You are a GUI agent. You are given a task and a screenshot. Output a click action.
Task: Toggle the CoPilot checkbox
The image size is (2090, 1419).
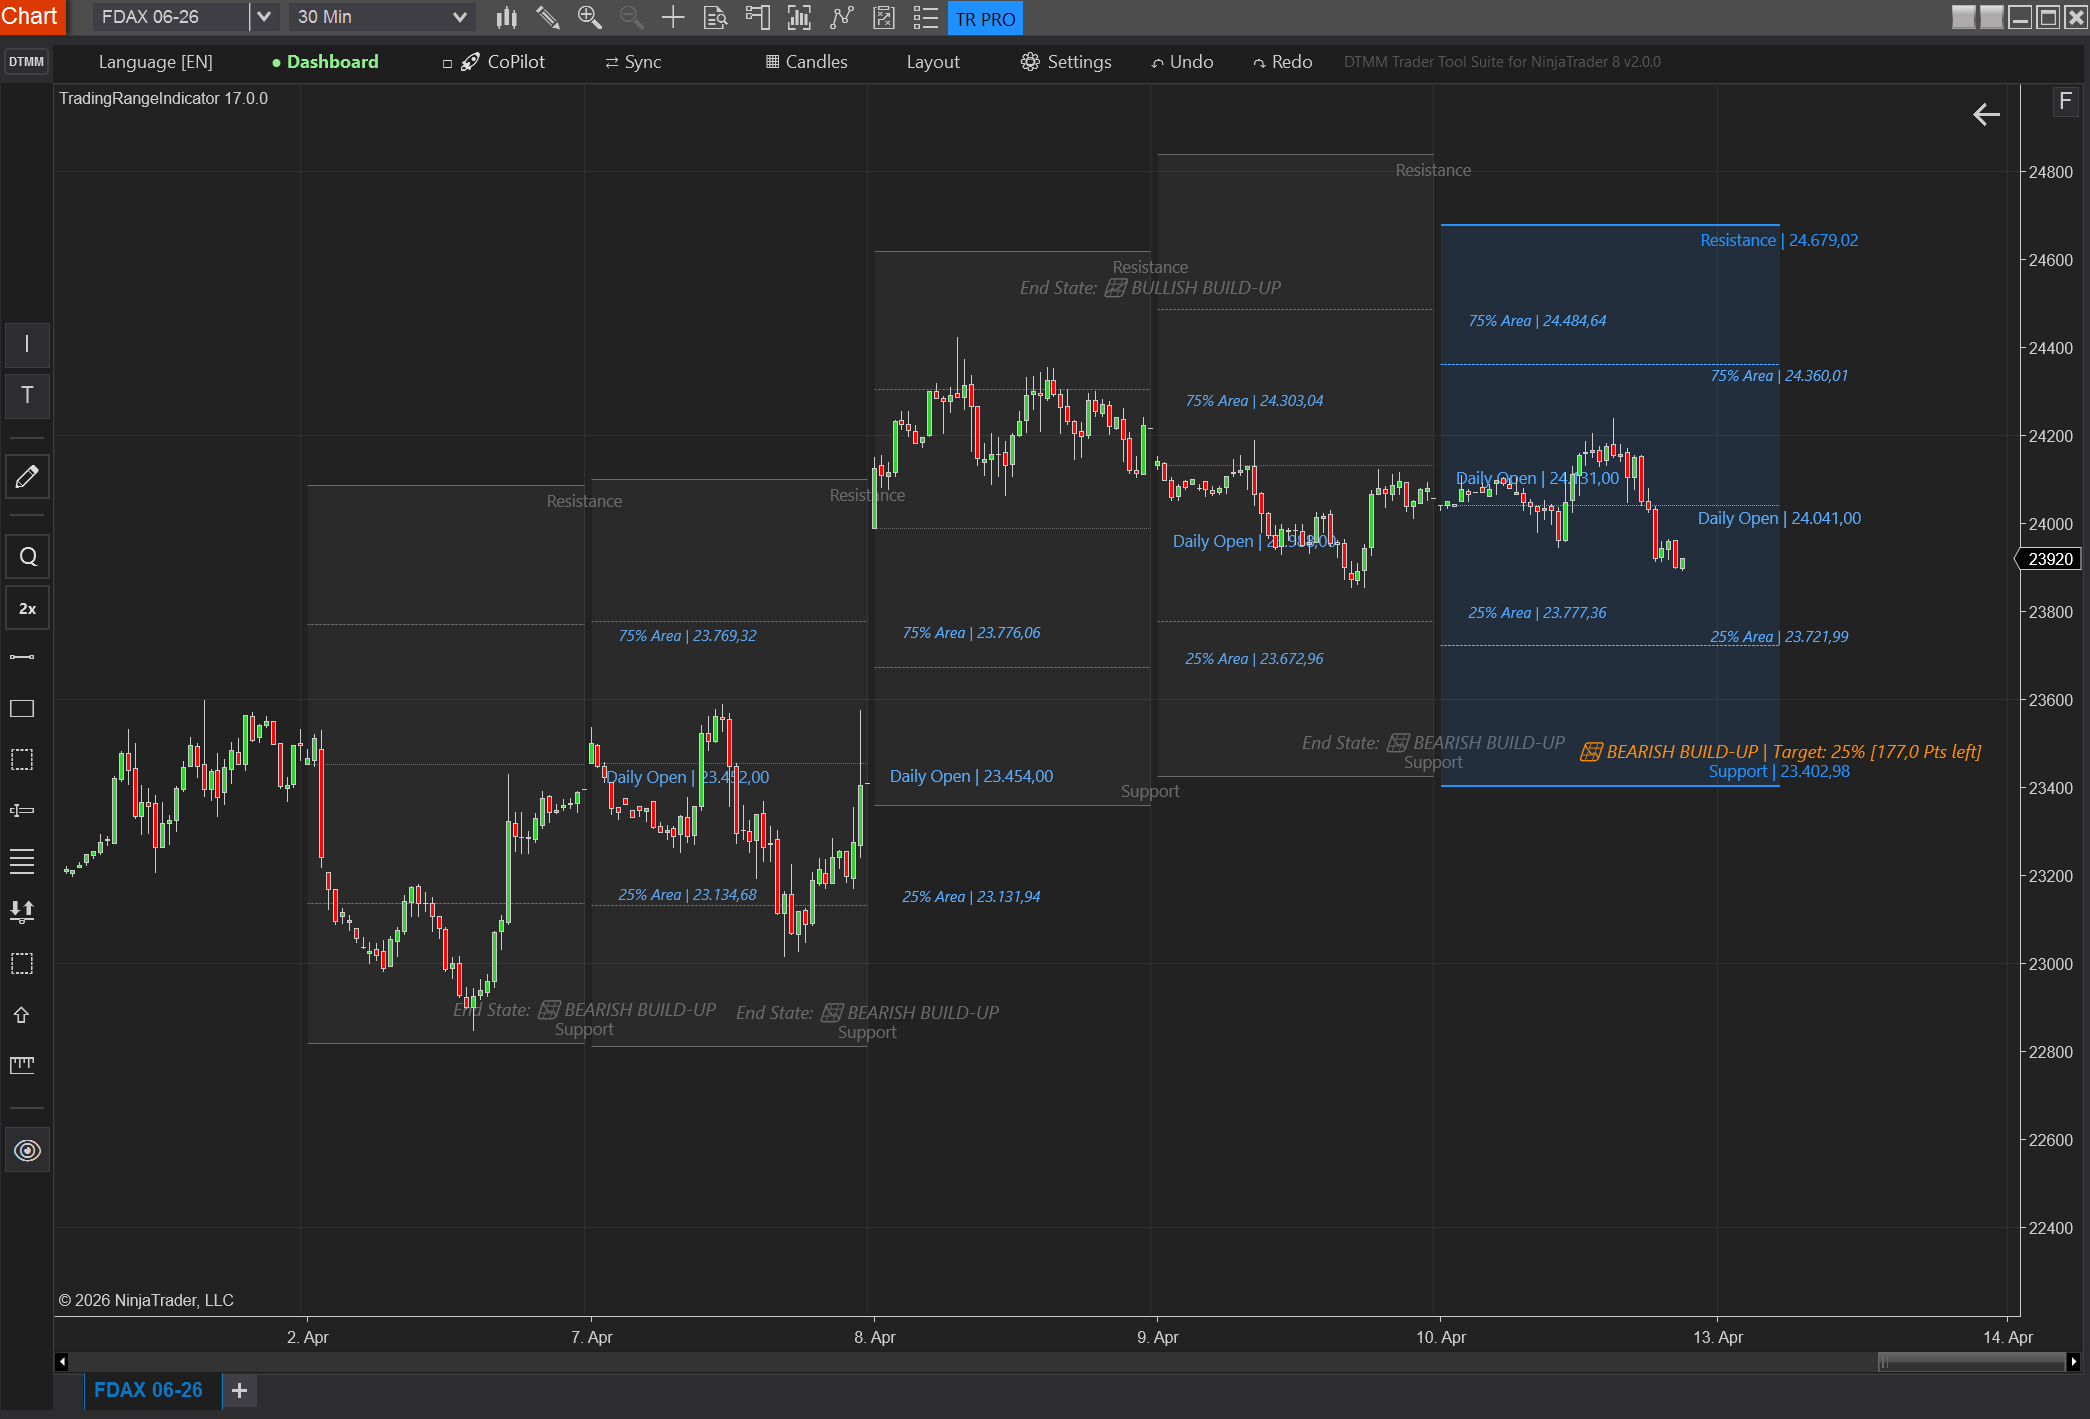447,63
